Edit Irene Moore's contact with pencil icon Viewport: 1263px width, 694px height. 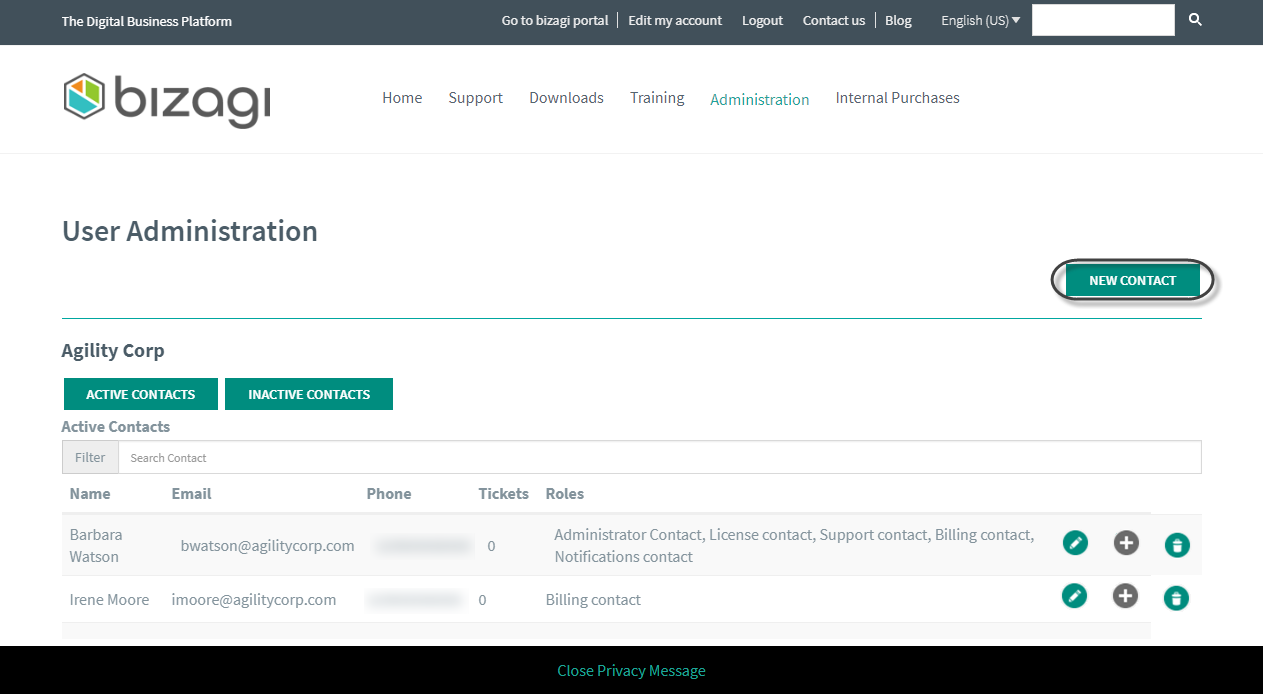(x=1075, y=596)
